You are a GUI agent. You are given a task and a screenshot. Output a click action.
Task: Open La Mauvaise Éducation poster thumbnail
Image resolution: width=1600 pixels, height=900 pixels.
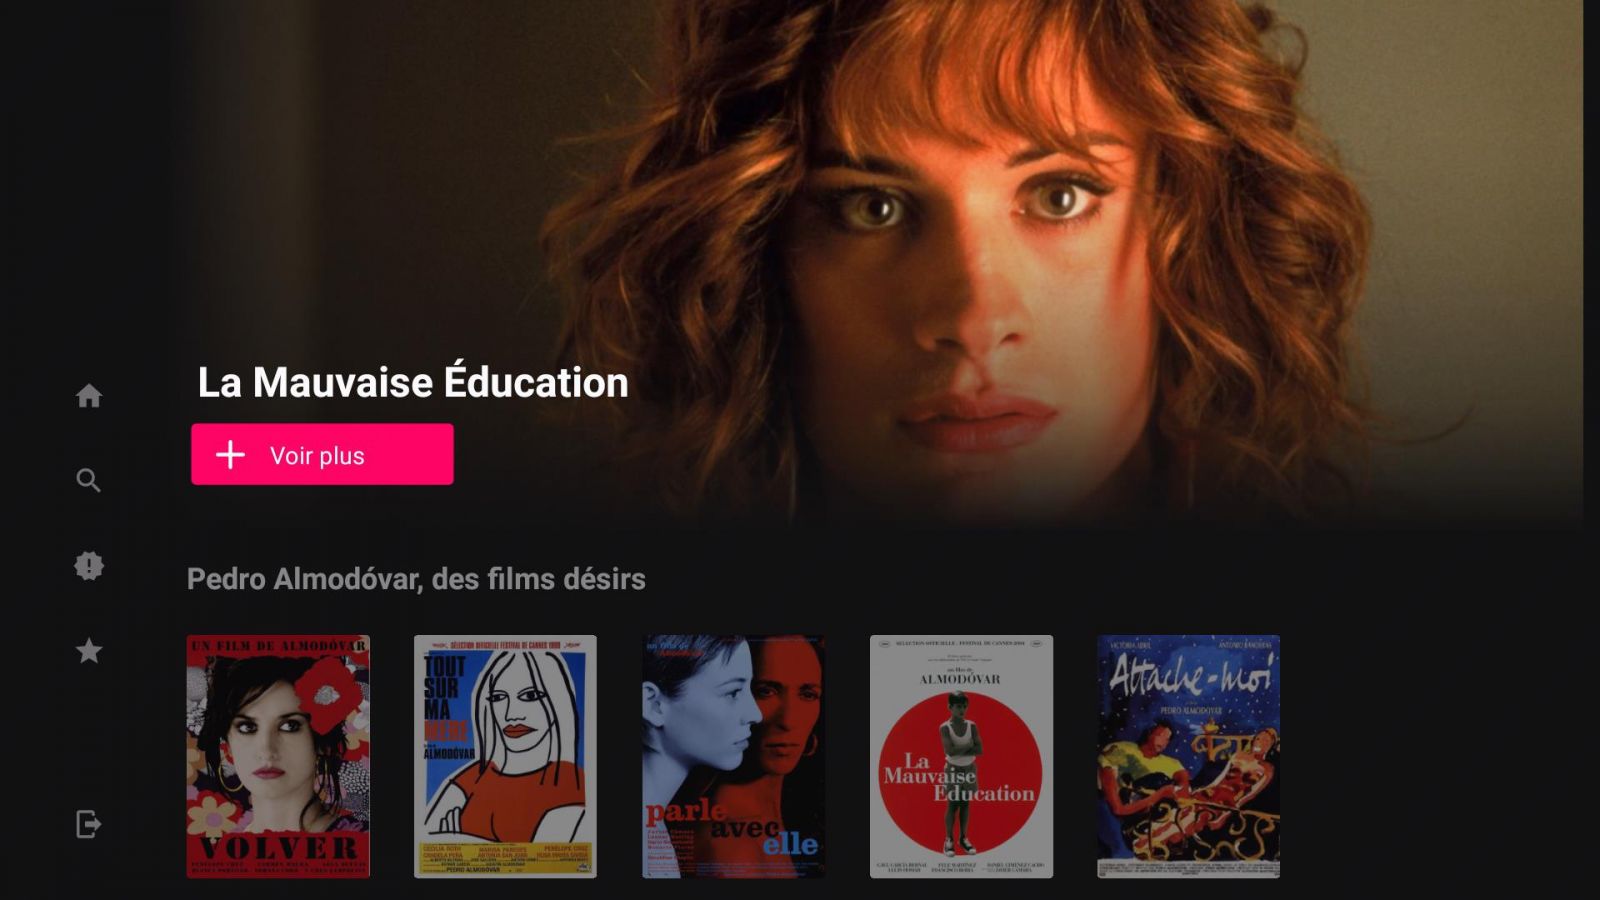[961, 757]
